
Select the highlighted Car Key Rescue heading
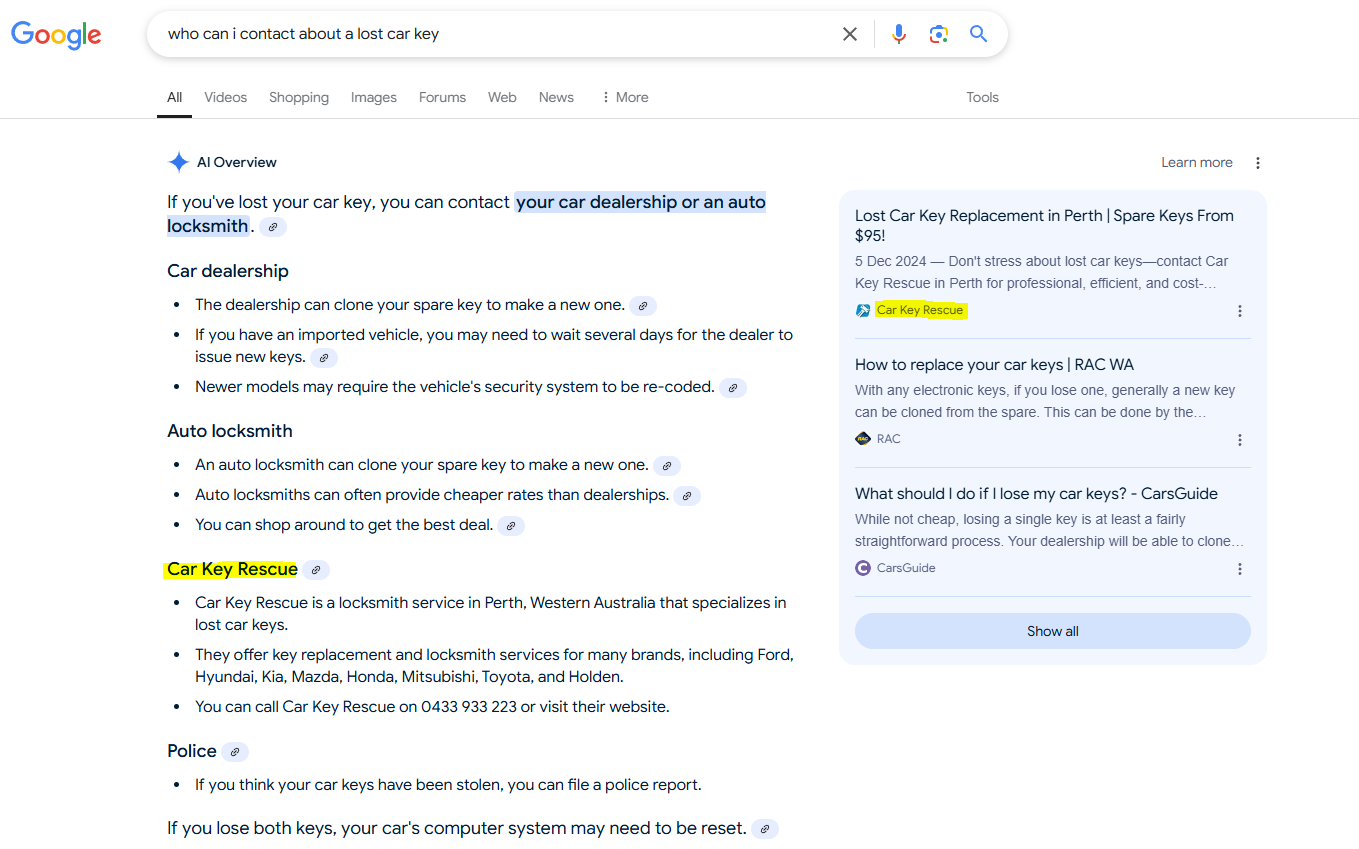point(232,569)
